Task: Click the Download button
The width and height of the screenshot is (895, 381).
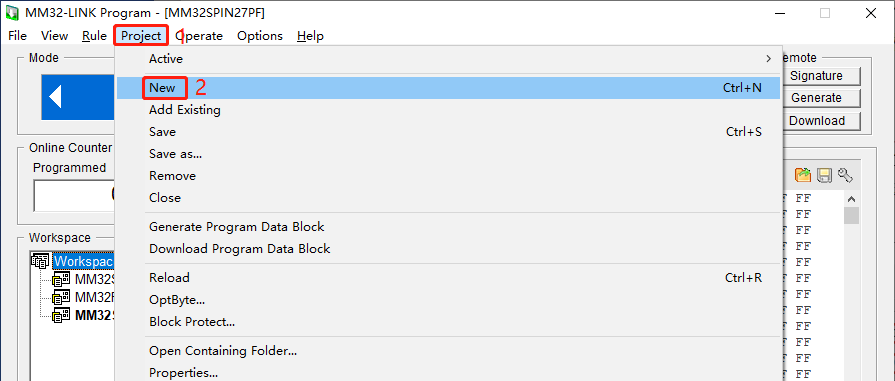Action: click(x=816, y=121)
